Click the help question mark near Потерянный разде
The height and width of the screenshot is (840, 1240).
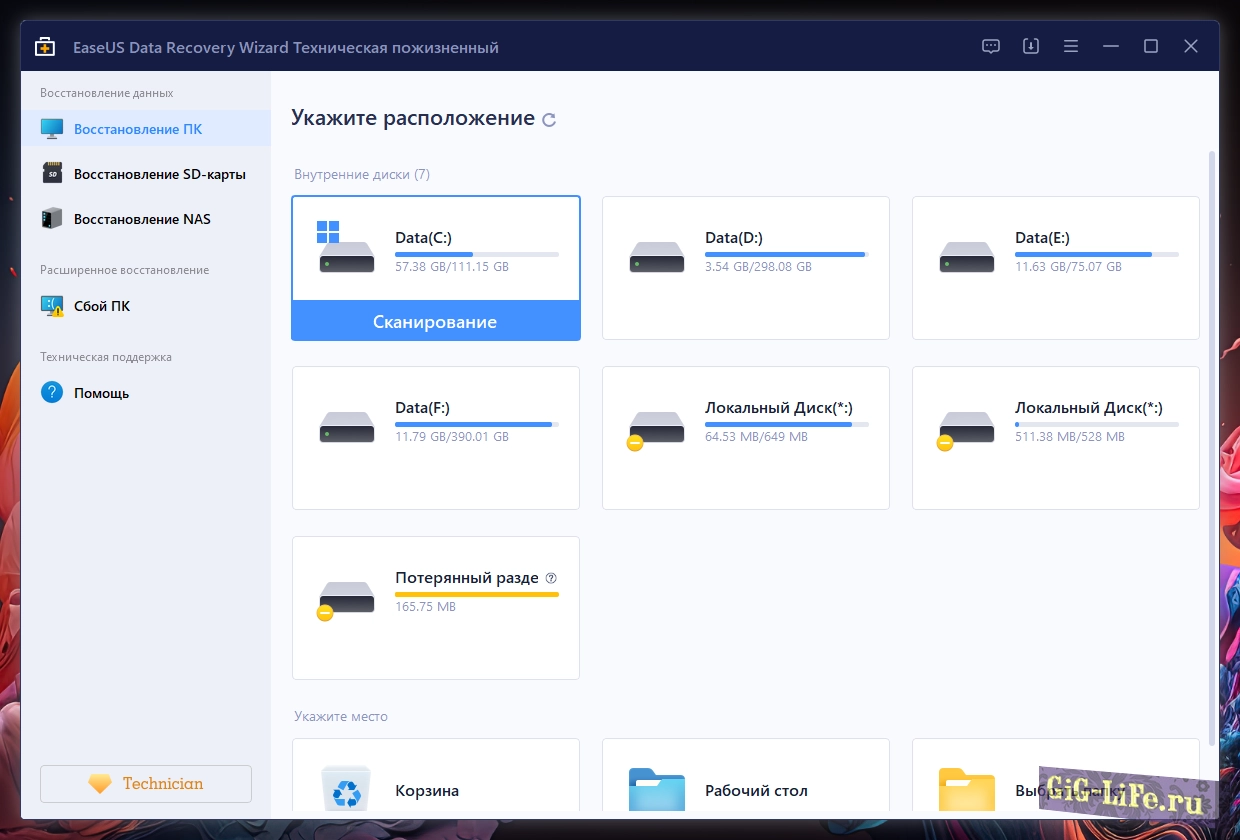(x=551, y=578)
